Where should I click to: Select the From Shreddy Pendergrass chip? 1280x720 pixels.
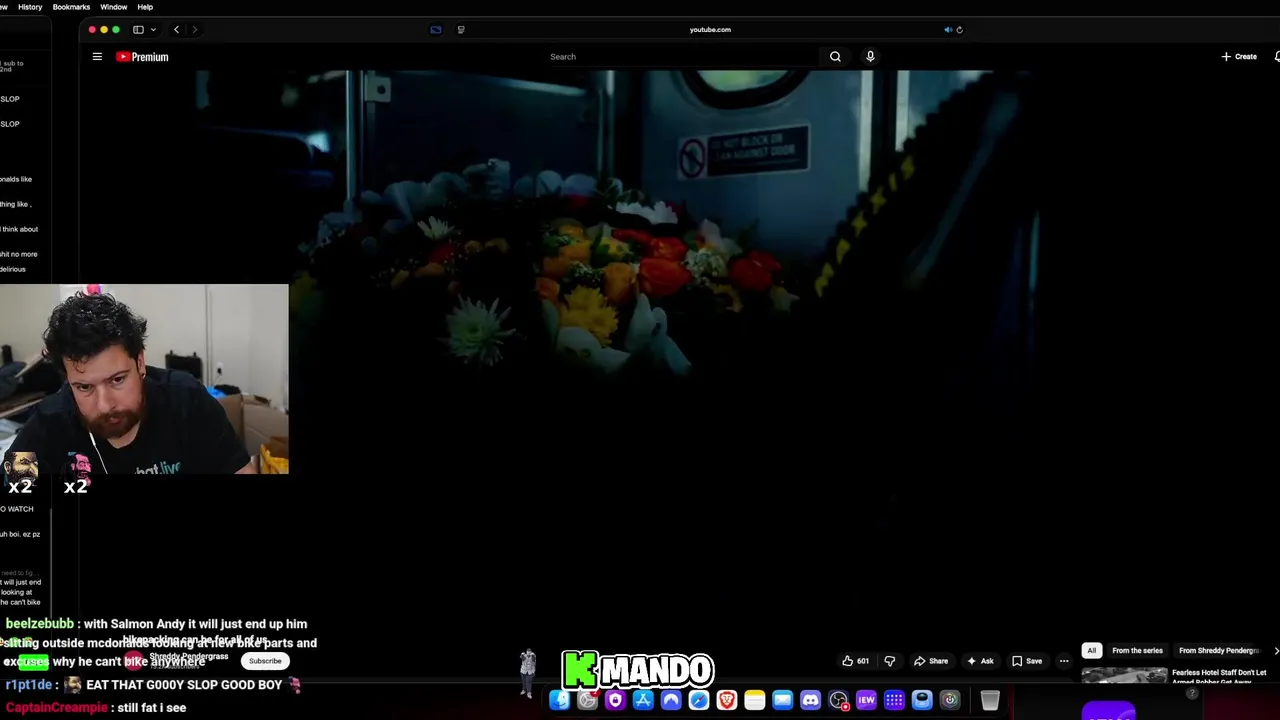(1217, 651)
